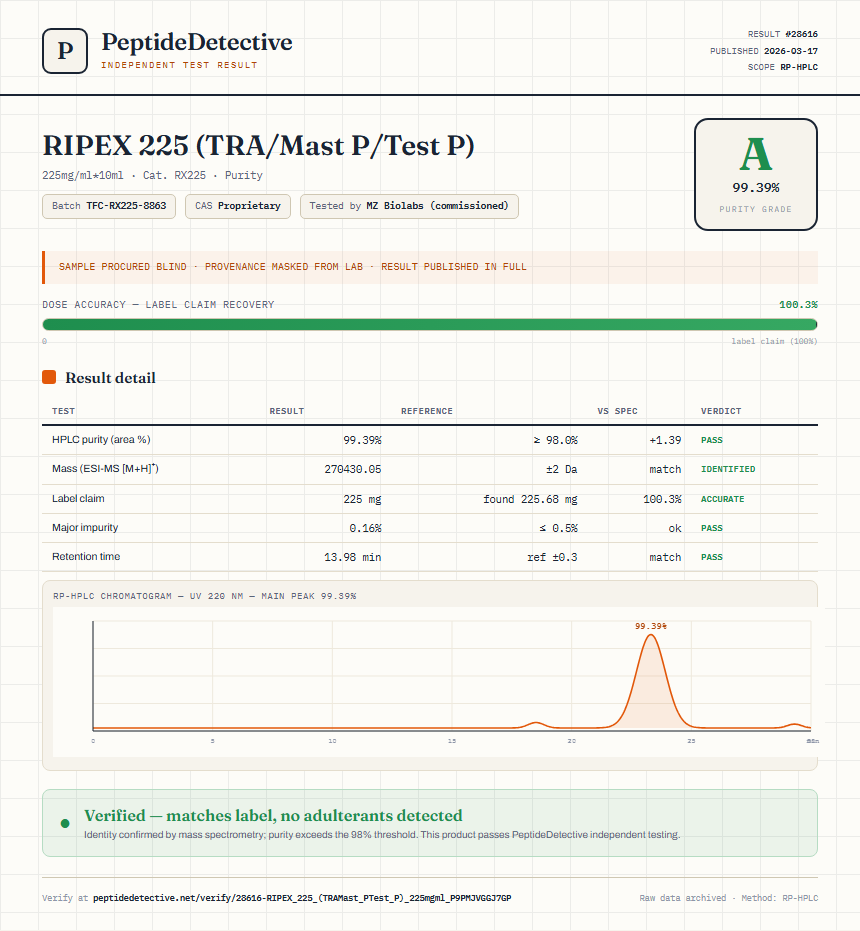Click the +1.39 vs spec value
Viewport: 860px width, 931px height.
pyautogui.click(x=665, y=440)
